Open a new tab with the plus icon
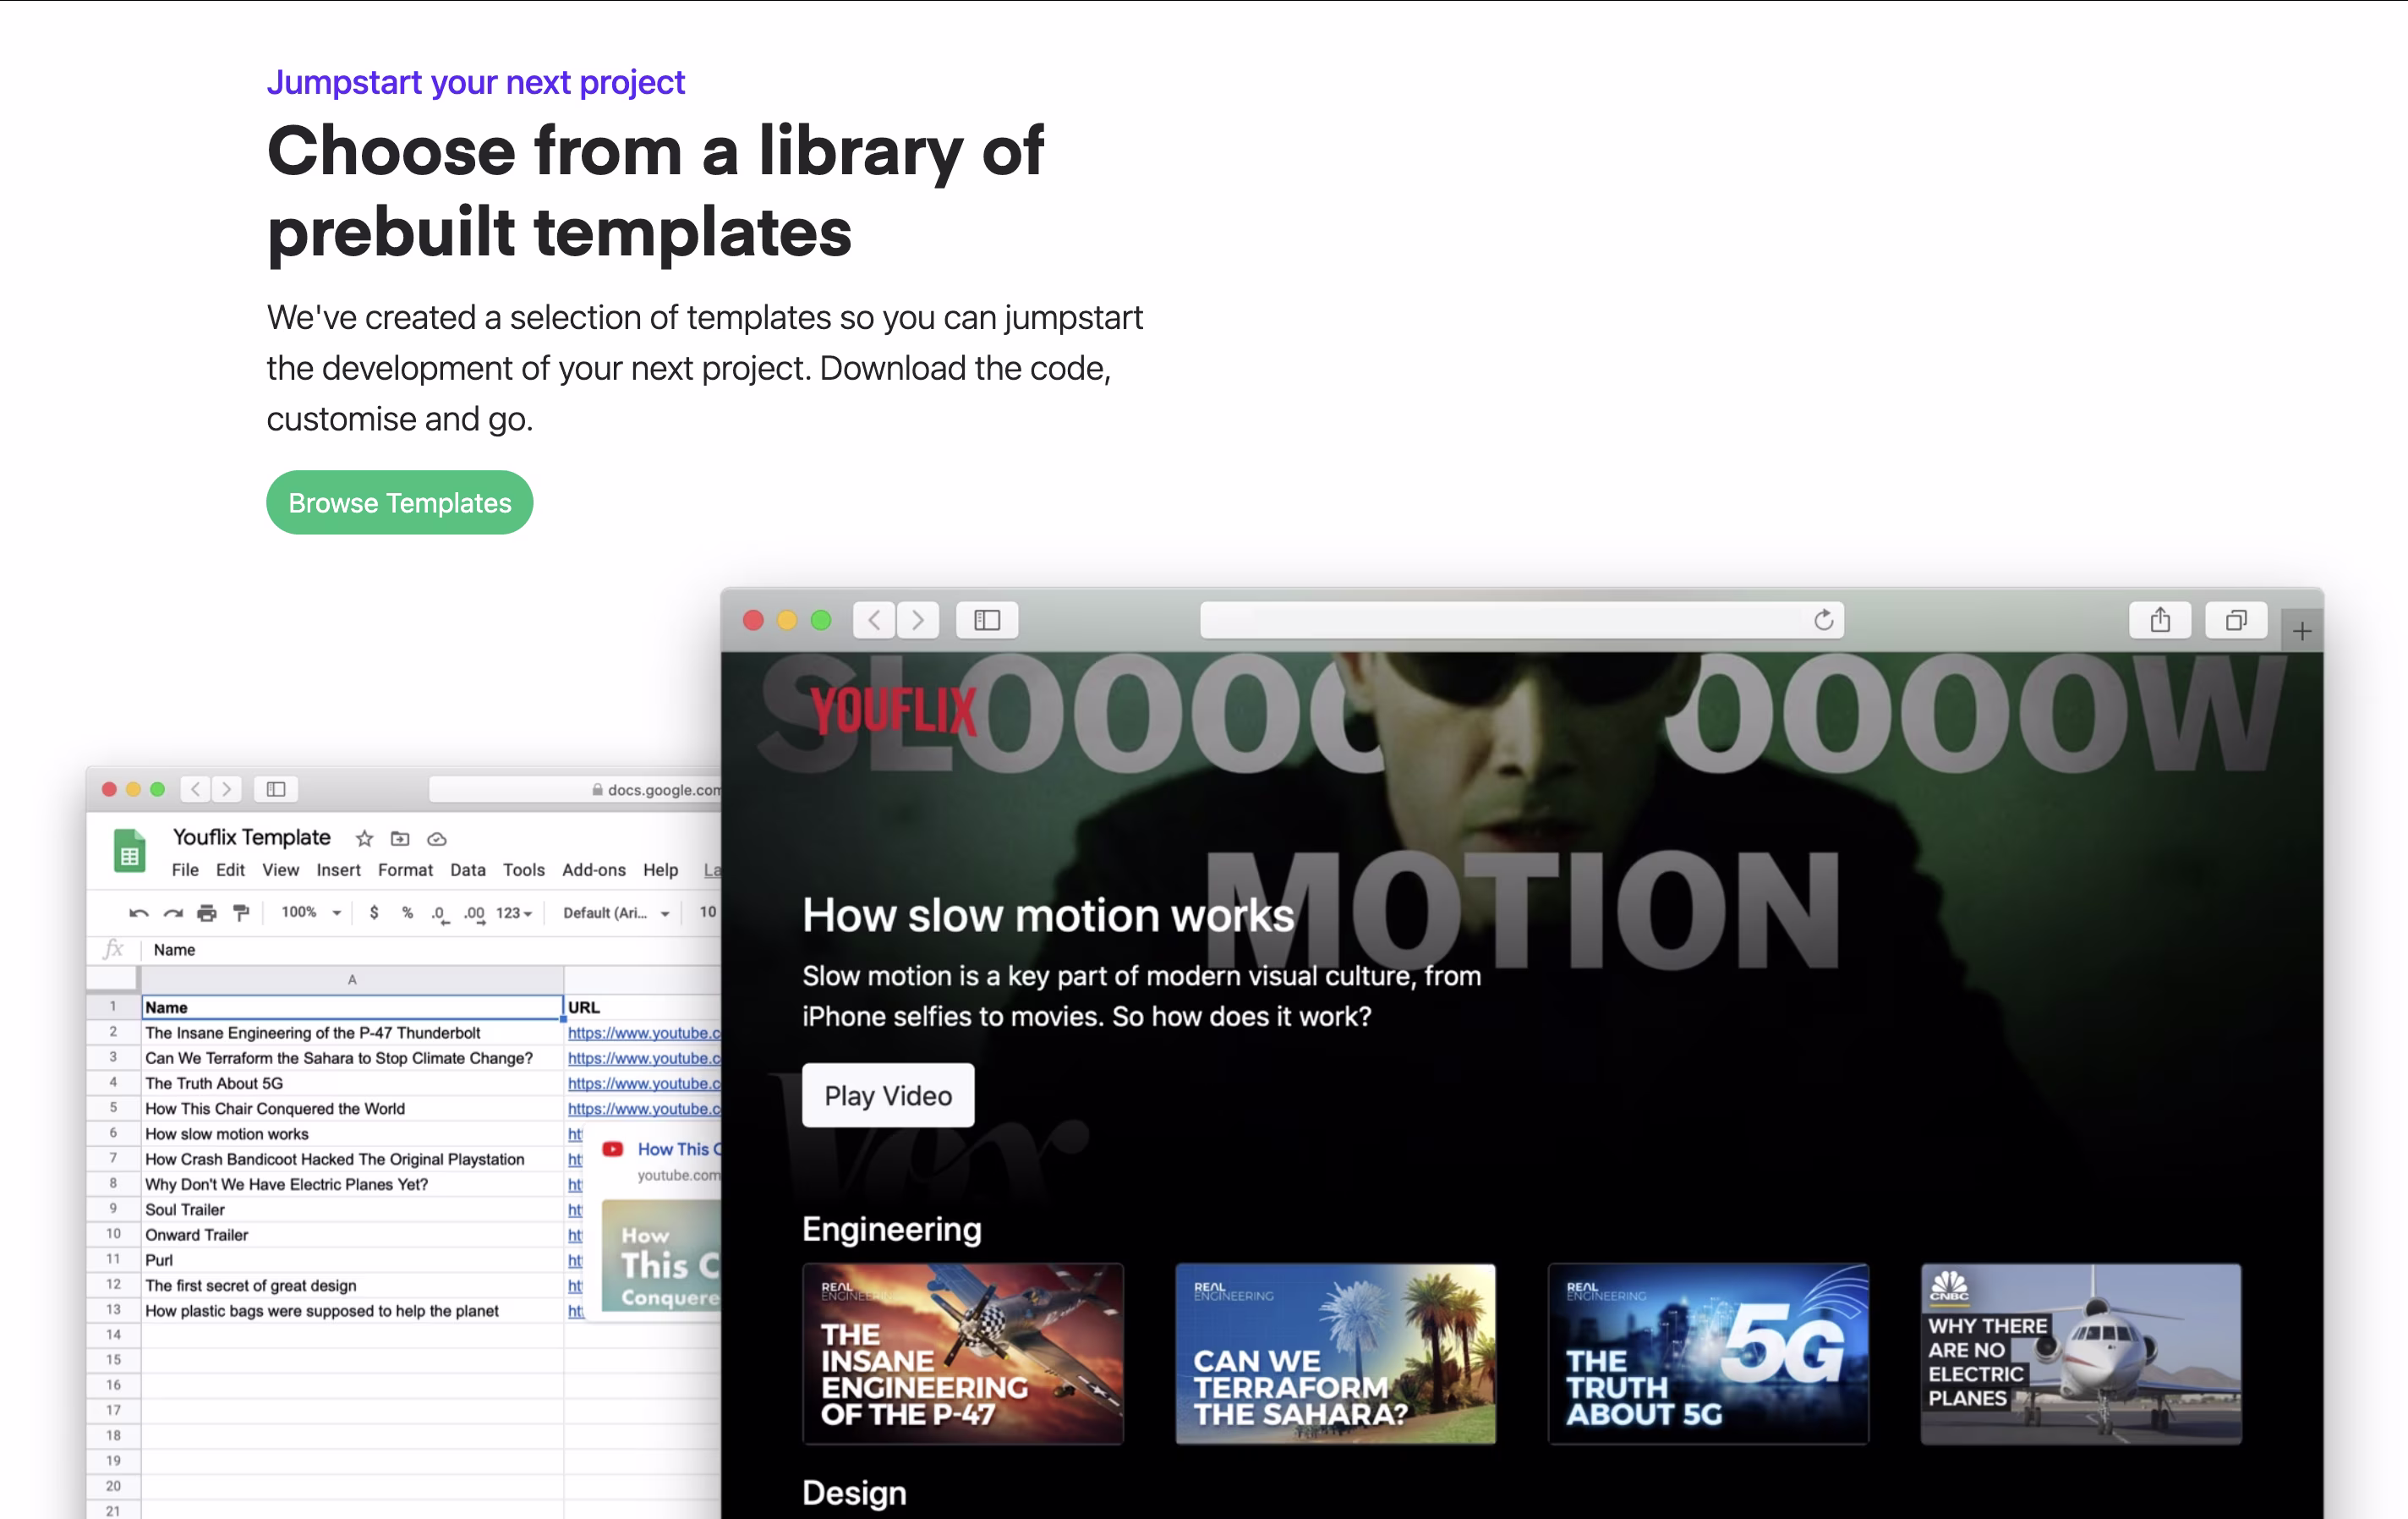The height and width of the screenshot is (1519, 2408). [2302, 631]
